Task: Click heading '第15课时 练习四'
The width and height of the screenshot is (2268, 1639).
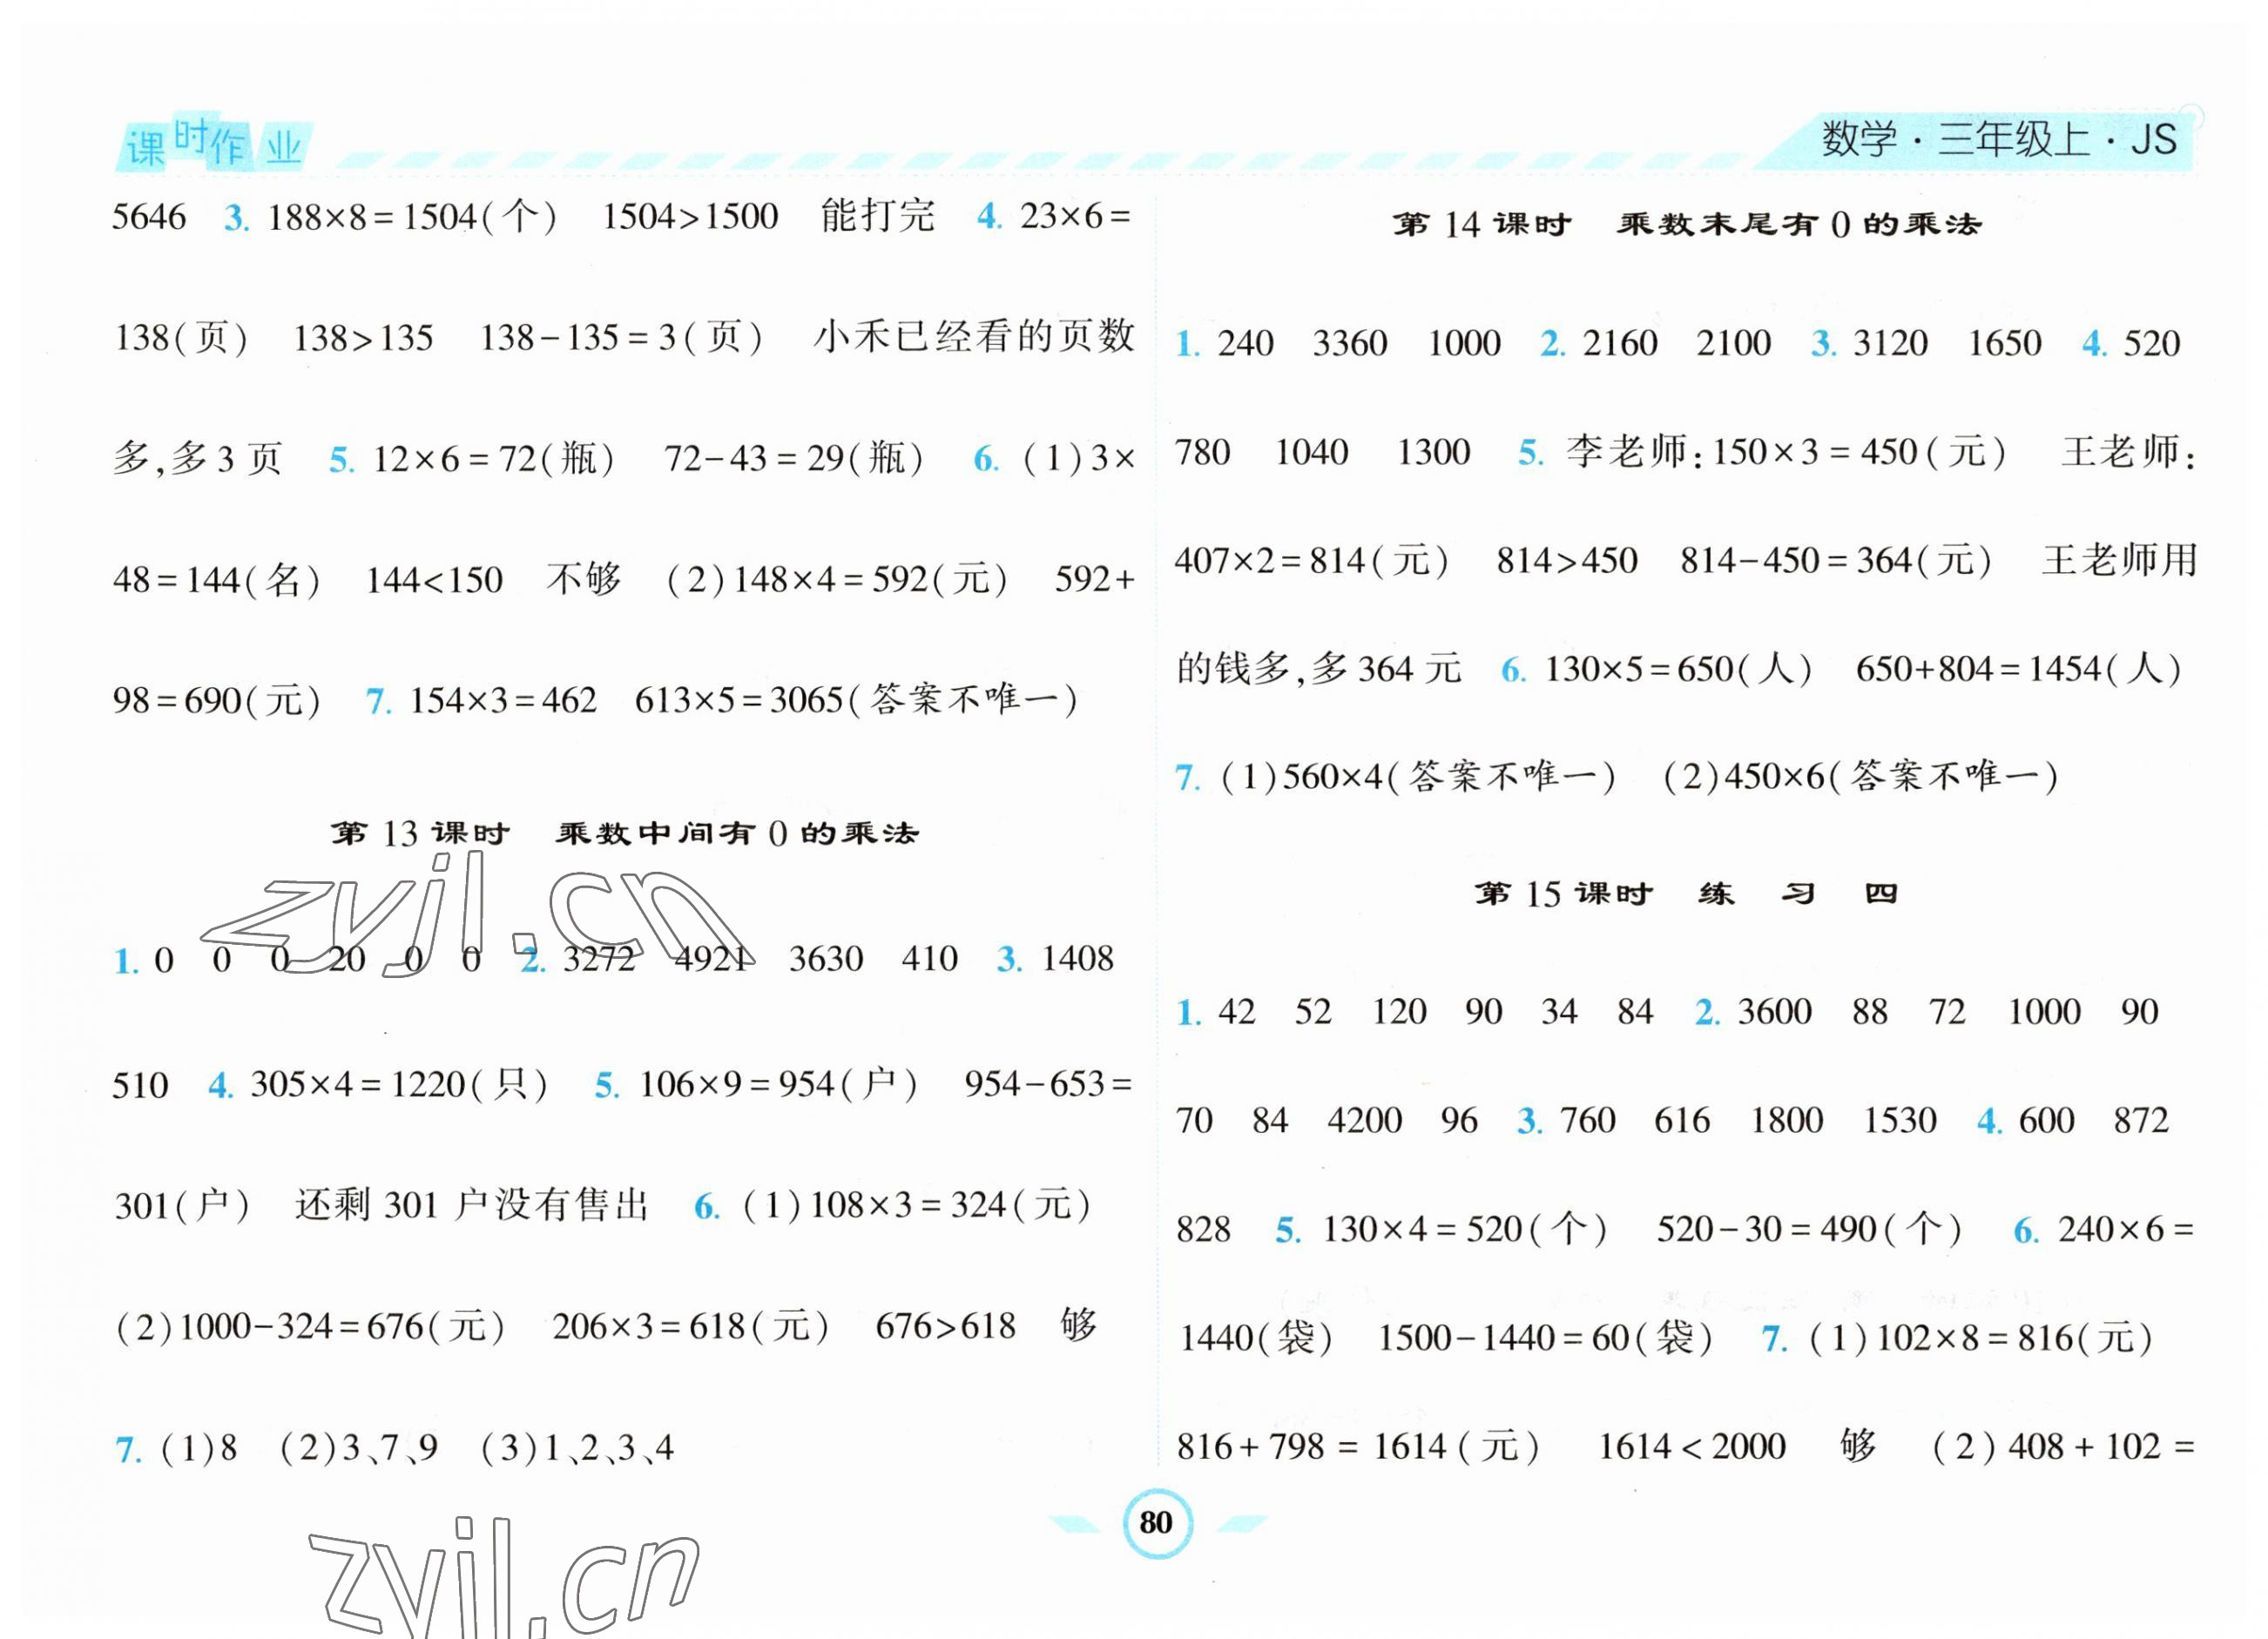Action: 1686,892
